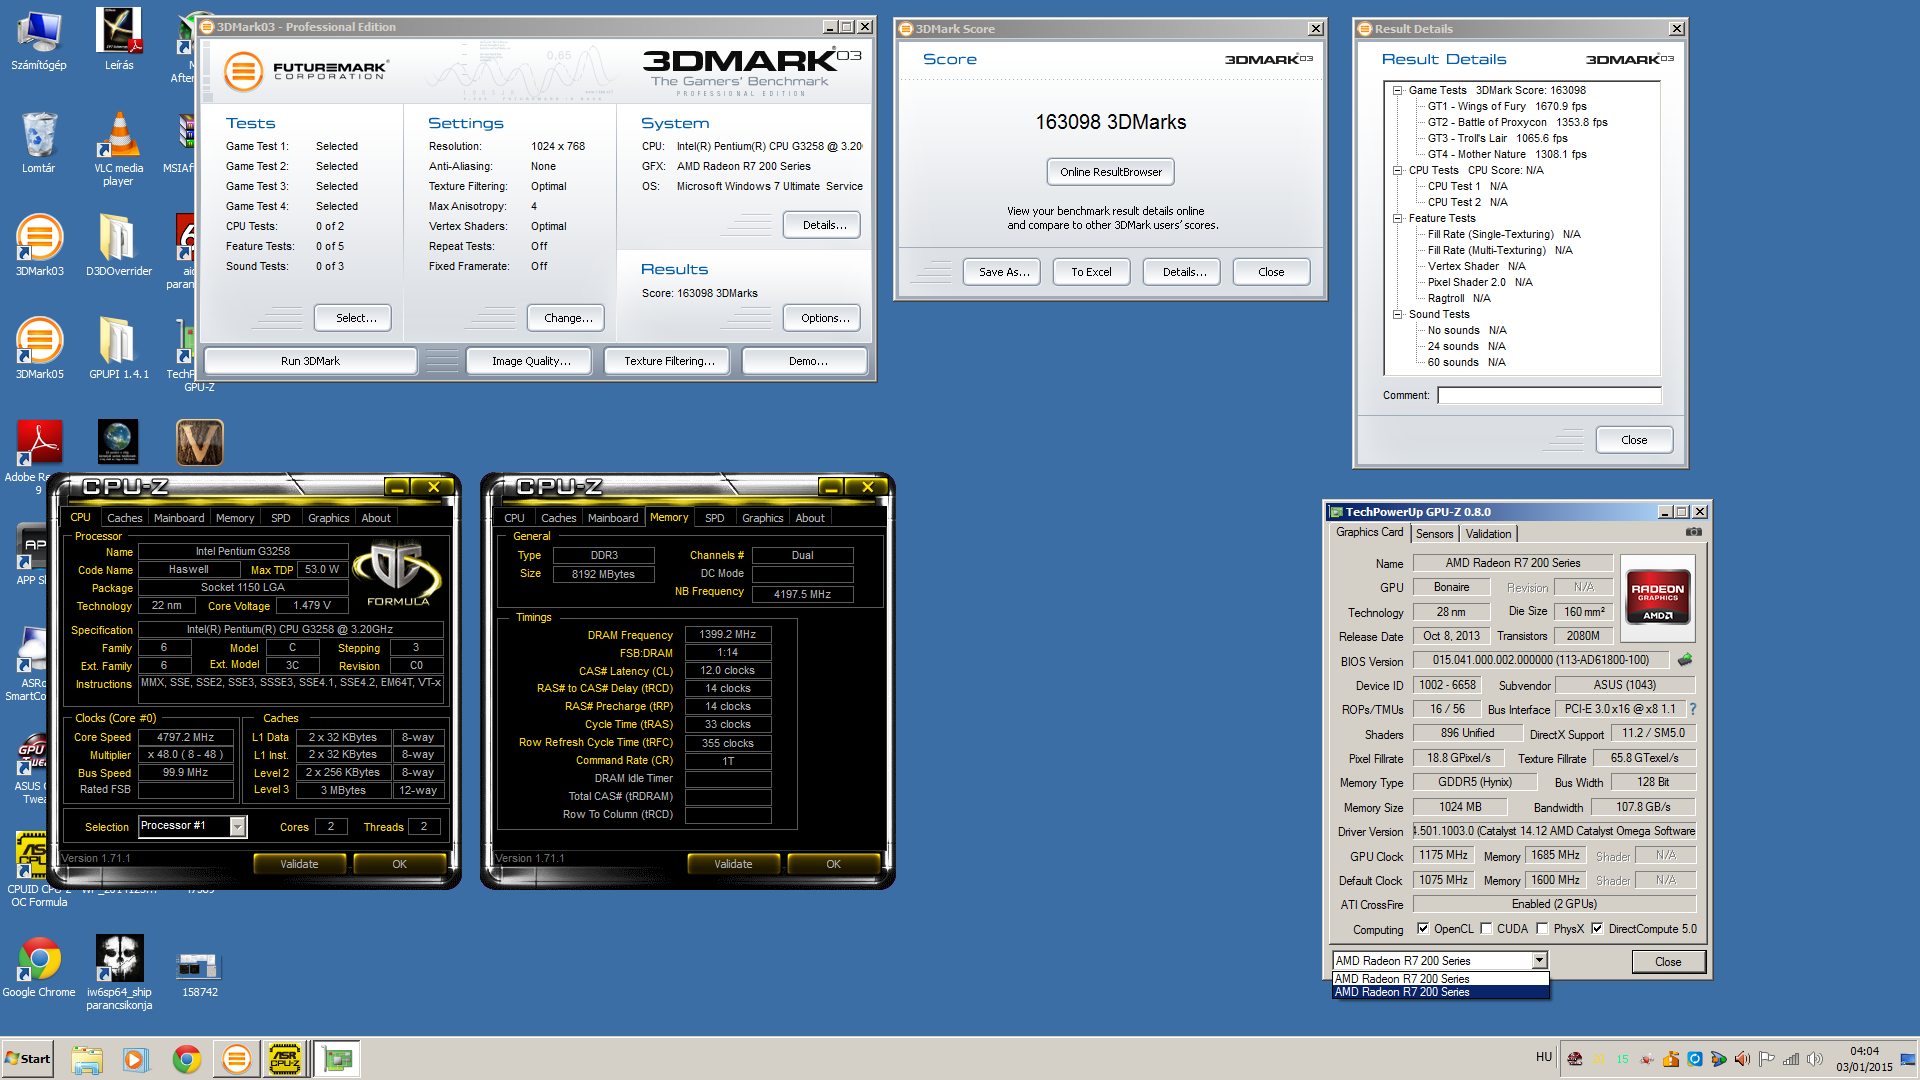Click Change under the Settings section
This screenshot has height=1080, width=1920.
[x=568, y=318]
